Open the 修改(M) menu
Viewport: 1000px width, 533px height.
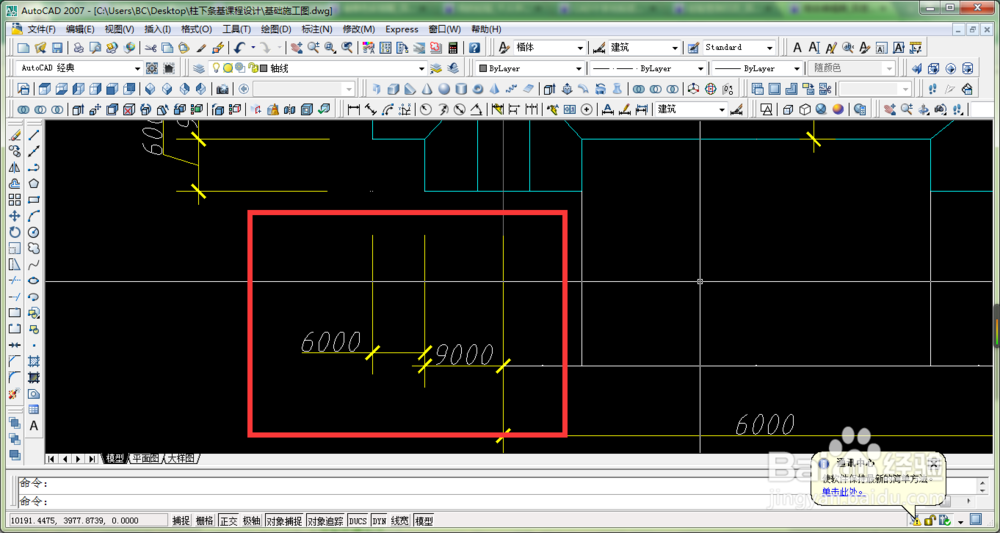358,29
